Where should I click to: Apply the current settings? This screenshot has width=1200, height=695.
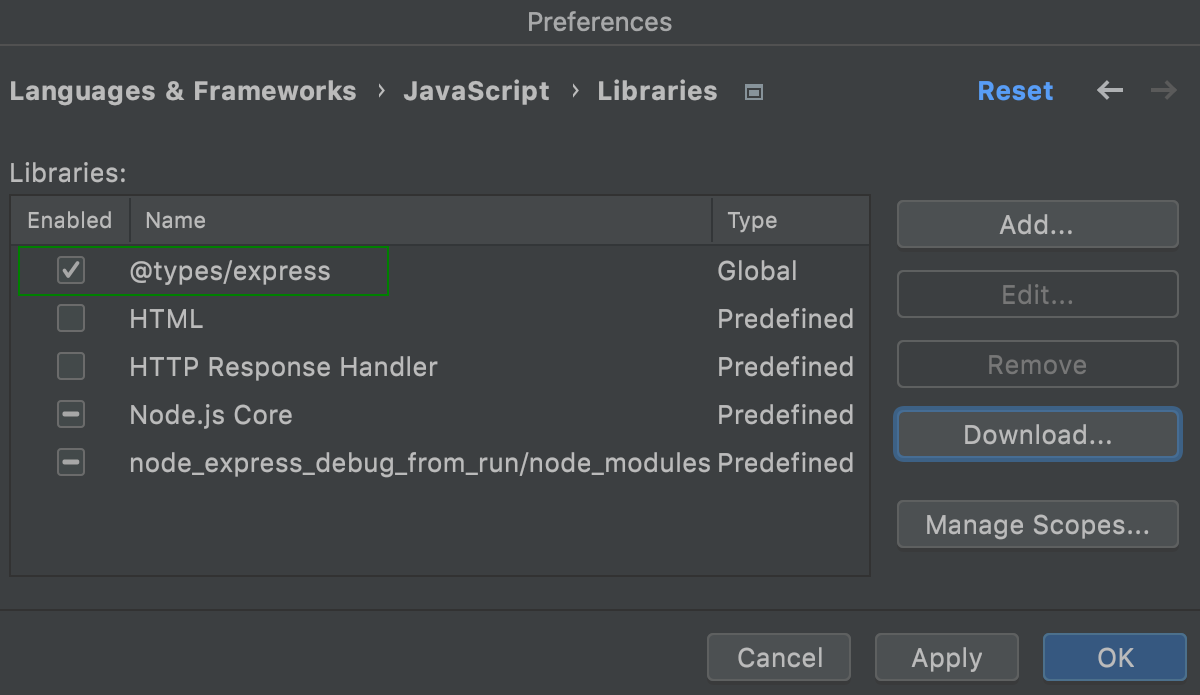click(946, 657)
